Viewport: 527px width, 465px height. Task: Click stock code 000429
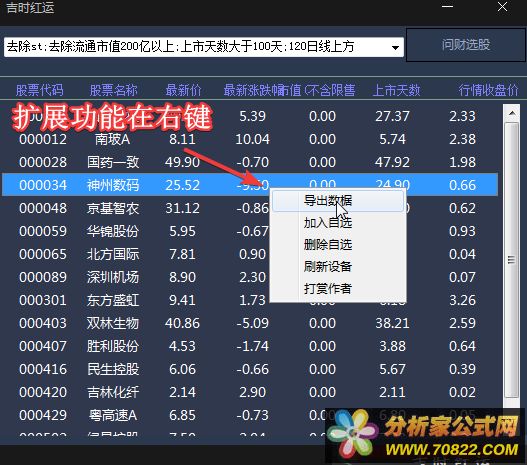[x=43, y=415]
